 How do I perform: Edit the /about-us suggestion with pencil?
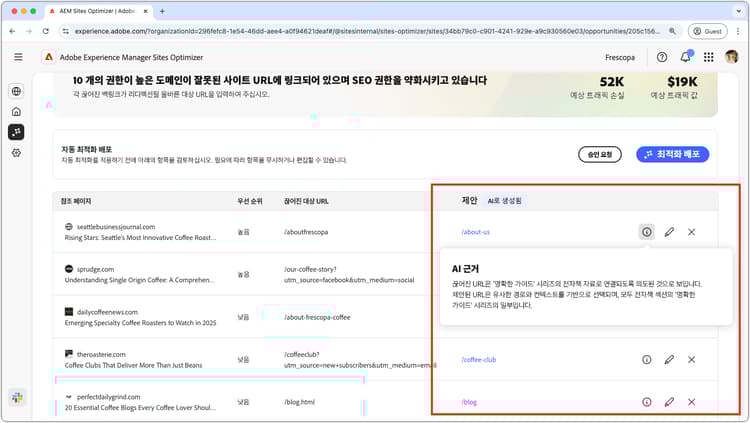(669, 232)
